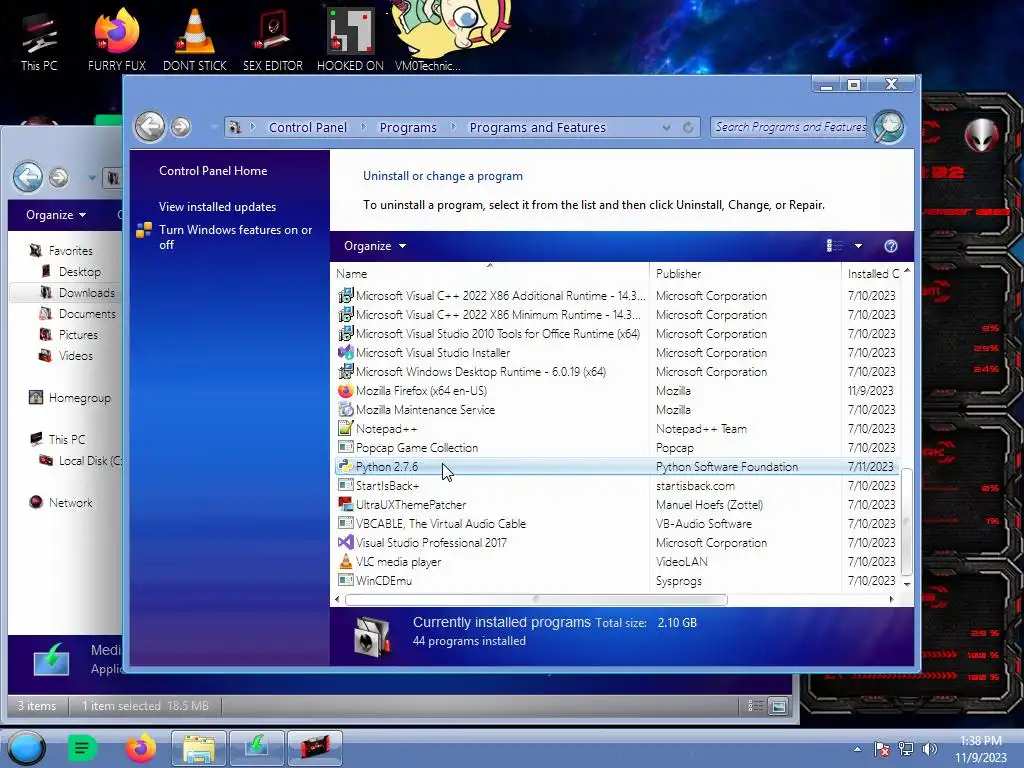The height and width of the screenshot is (768, 1024).
Task: Click the forward arrow in Programs and Features
Action: 181,127
